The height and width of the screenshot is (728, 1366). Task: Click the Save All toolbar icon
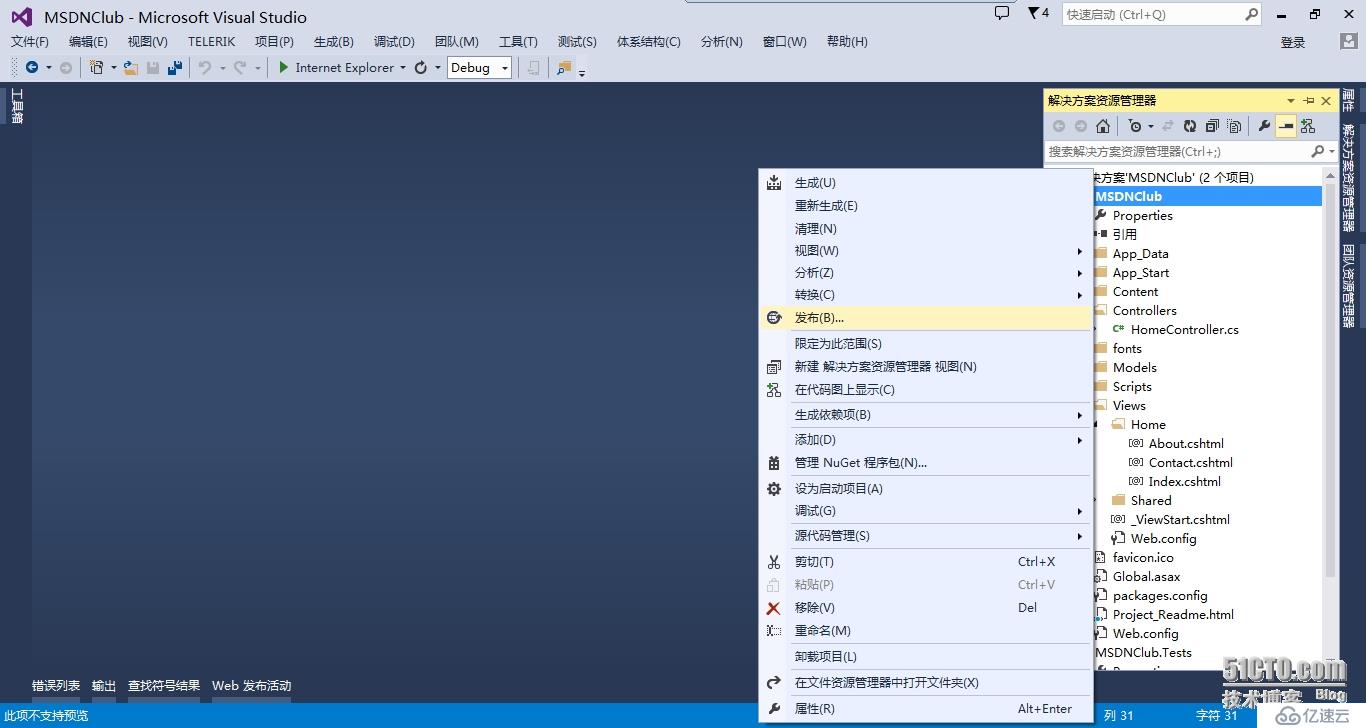[175, 67]
